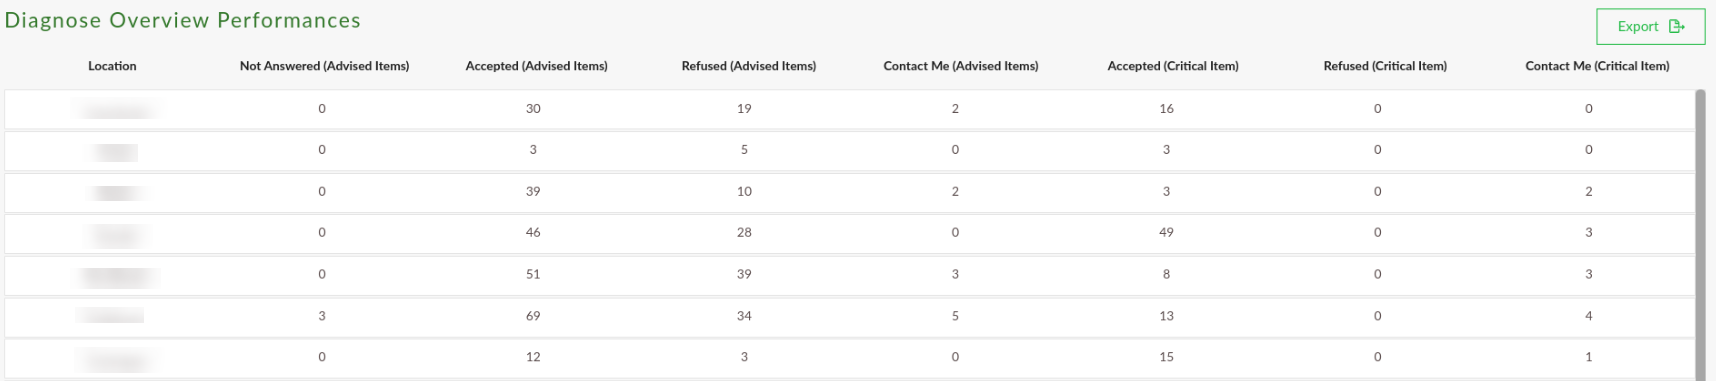Click the Diagnose Overview Performances title
The width and height of the screenshot is (1716, 381).
pos(183,21)
